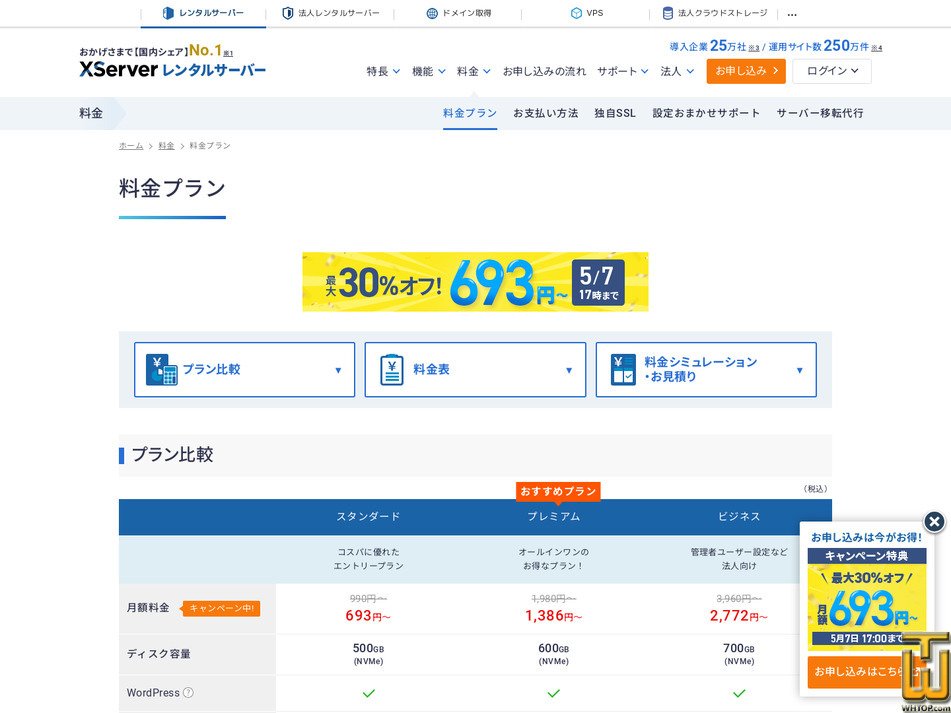The width and height of the screenshot is (951, 713).
Task: Select the 独自SSL sub-tab
Action: (615, 113)
